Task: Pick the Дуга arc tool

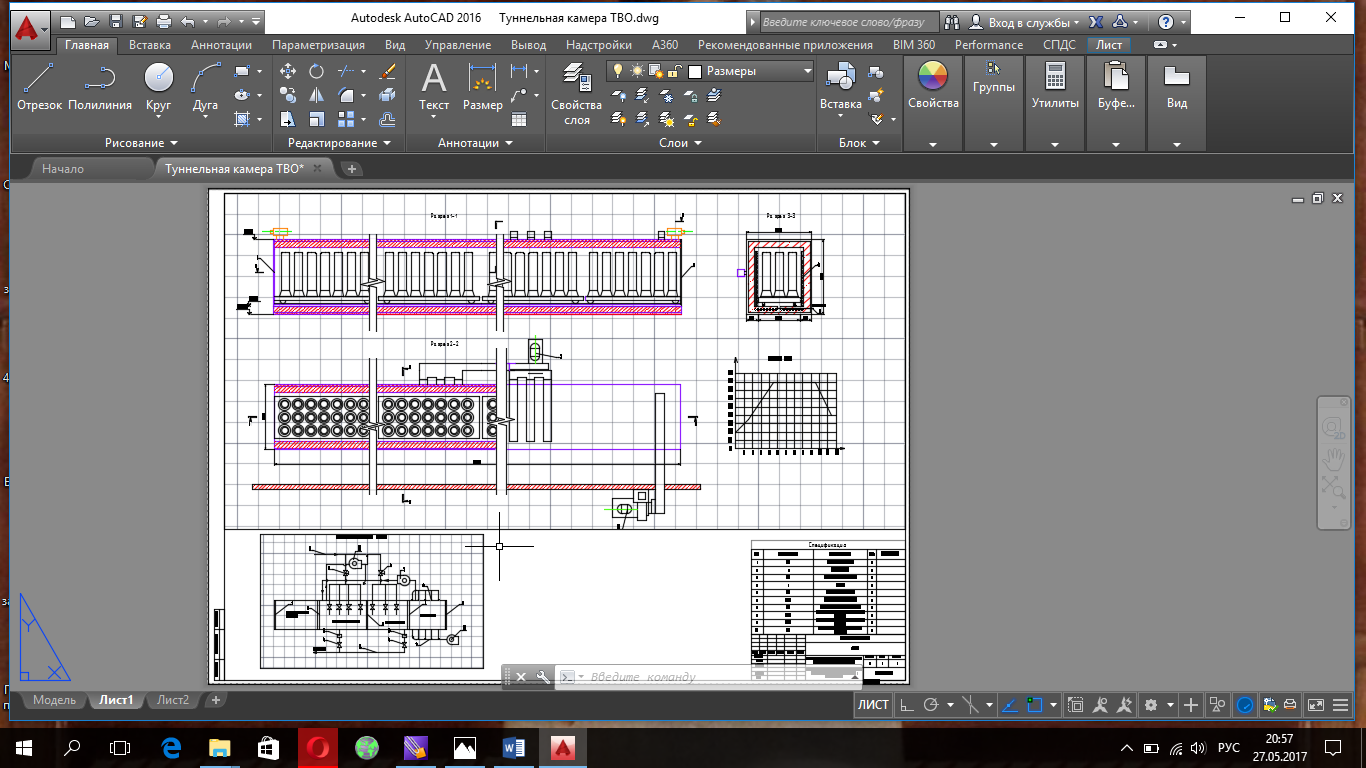Action: click(205, 87)
